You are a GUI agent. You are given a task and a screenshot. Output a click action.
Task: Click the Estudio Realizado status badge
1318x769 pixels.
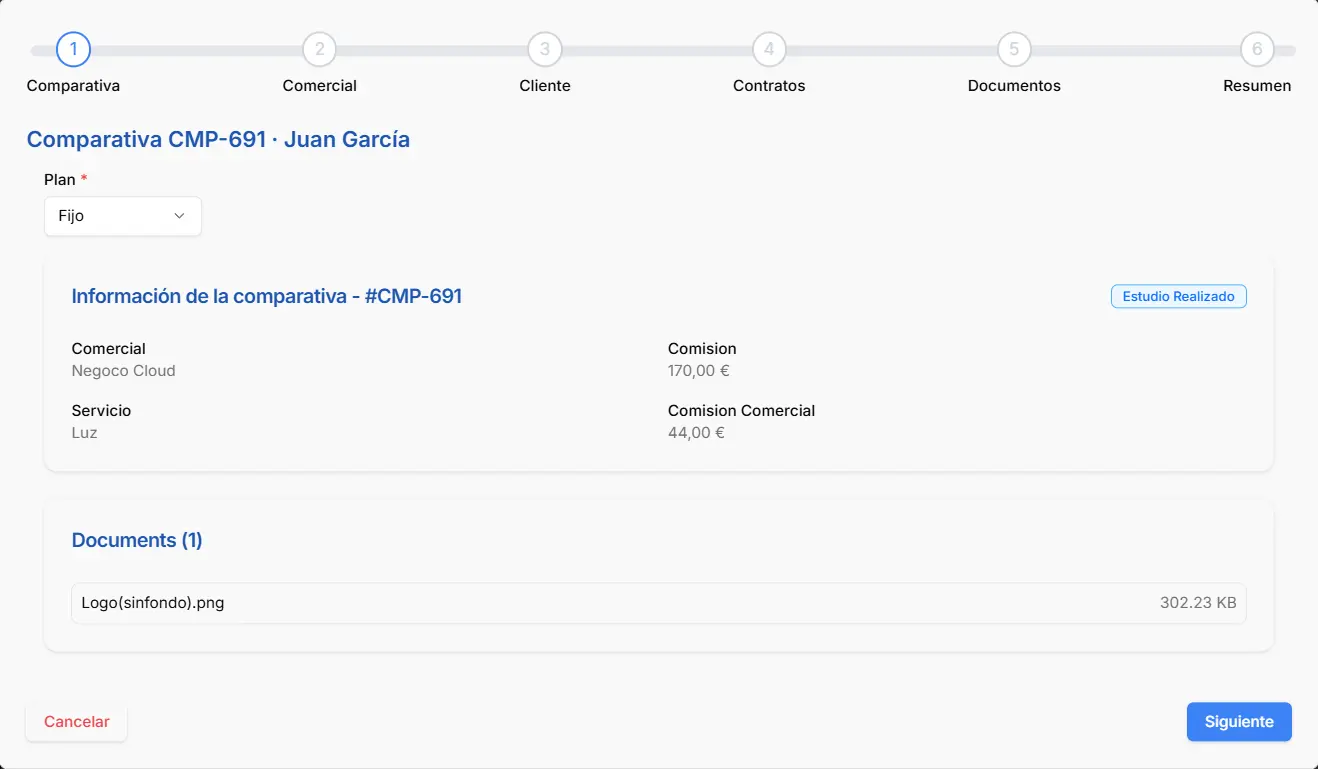point(1178,297)
